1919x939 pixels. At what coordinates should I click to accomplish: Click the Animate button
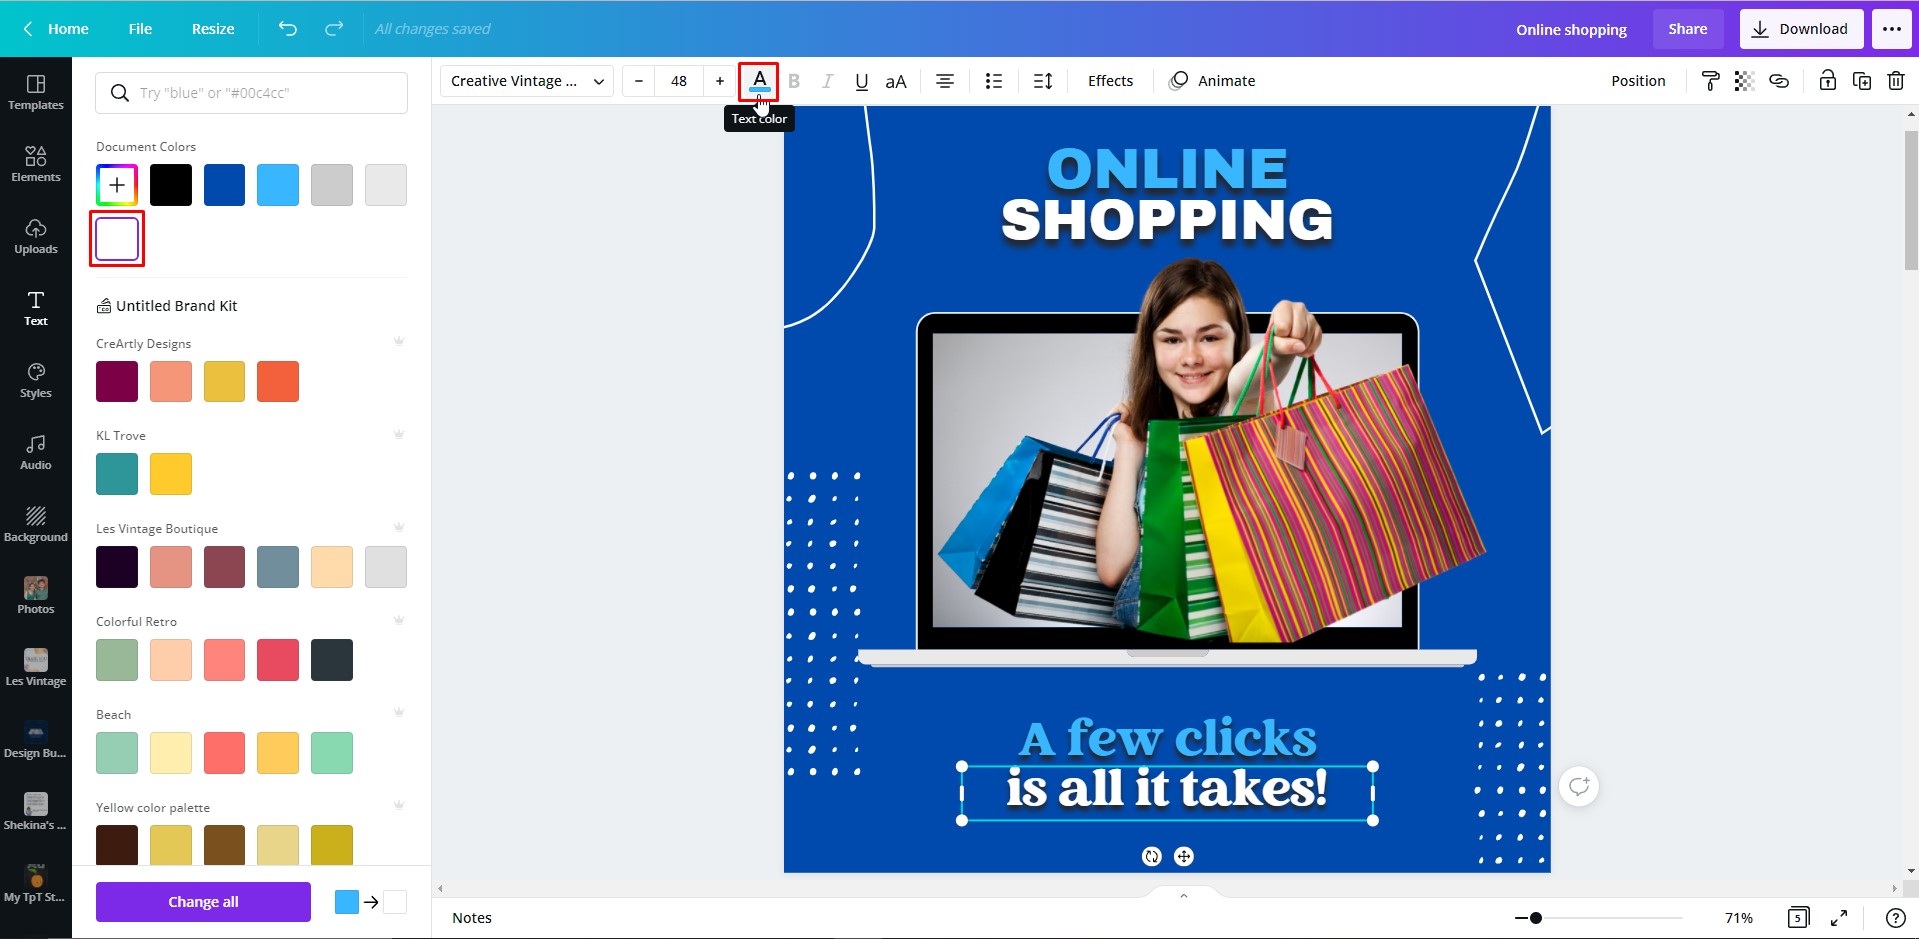point(1212,81)
